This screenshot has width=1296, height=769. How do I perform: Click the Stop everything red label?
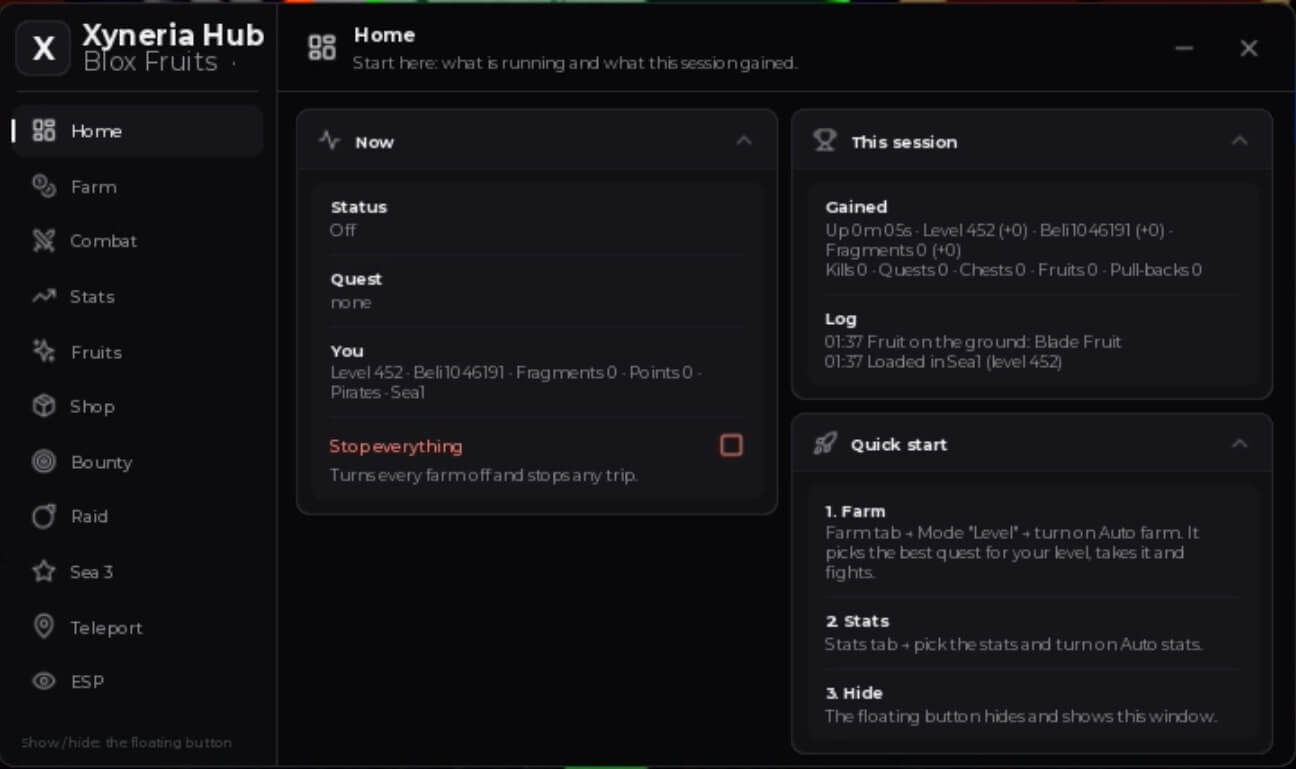(396, 446)
